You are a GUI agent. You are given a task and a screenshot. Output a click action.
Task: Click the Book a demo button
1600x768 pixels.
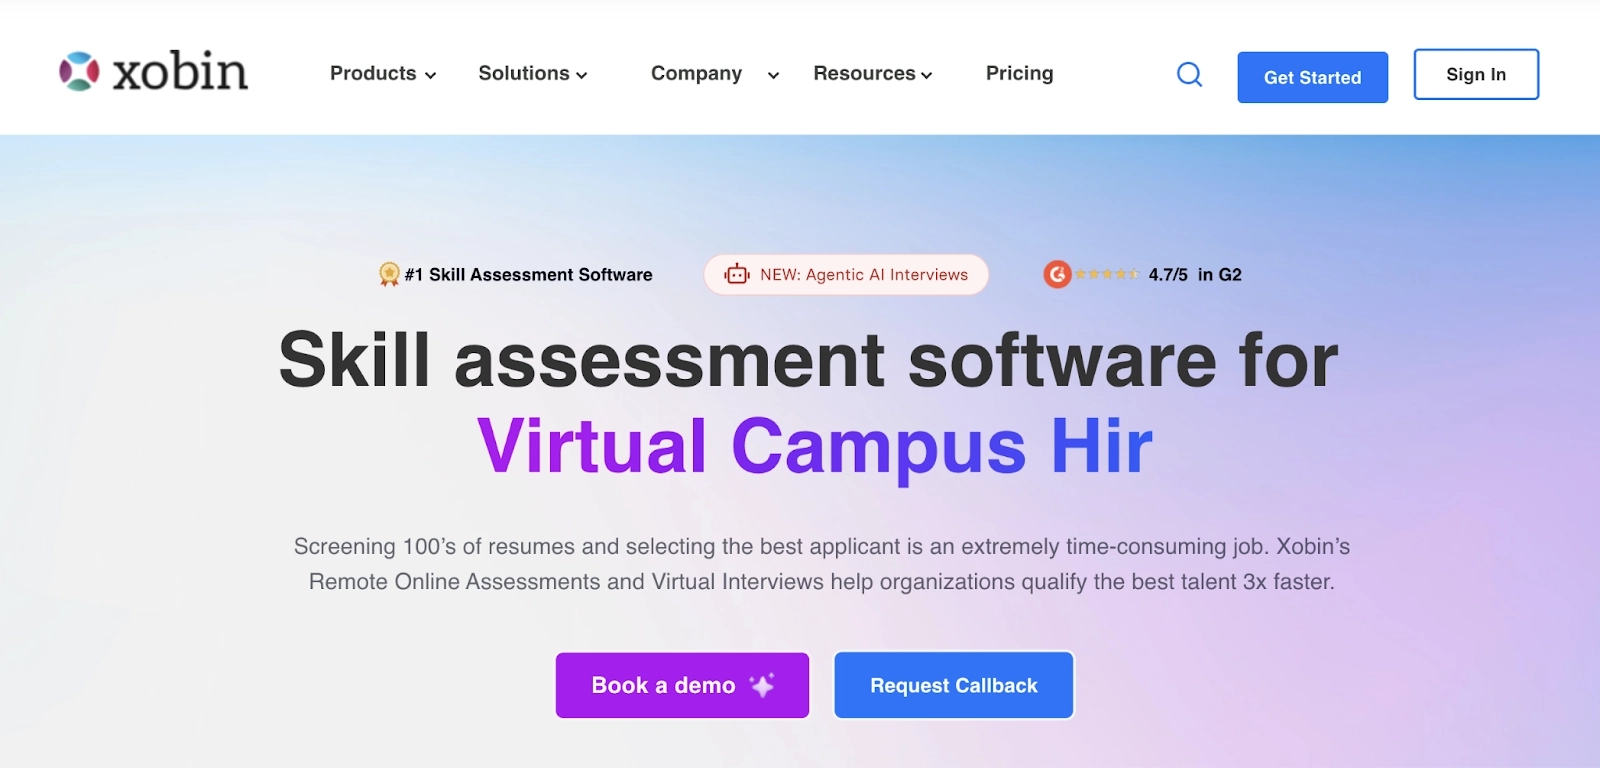click(682, 685)
